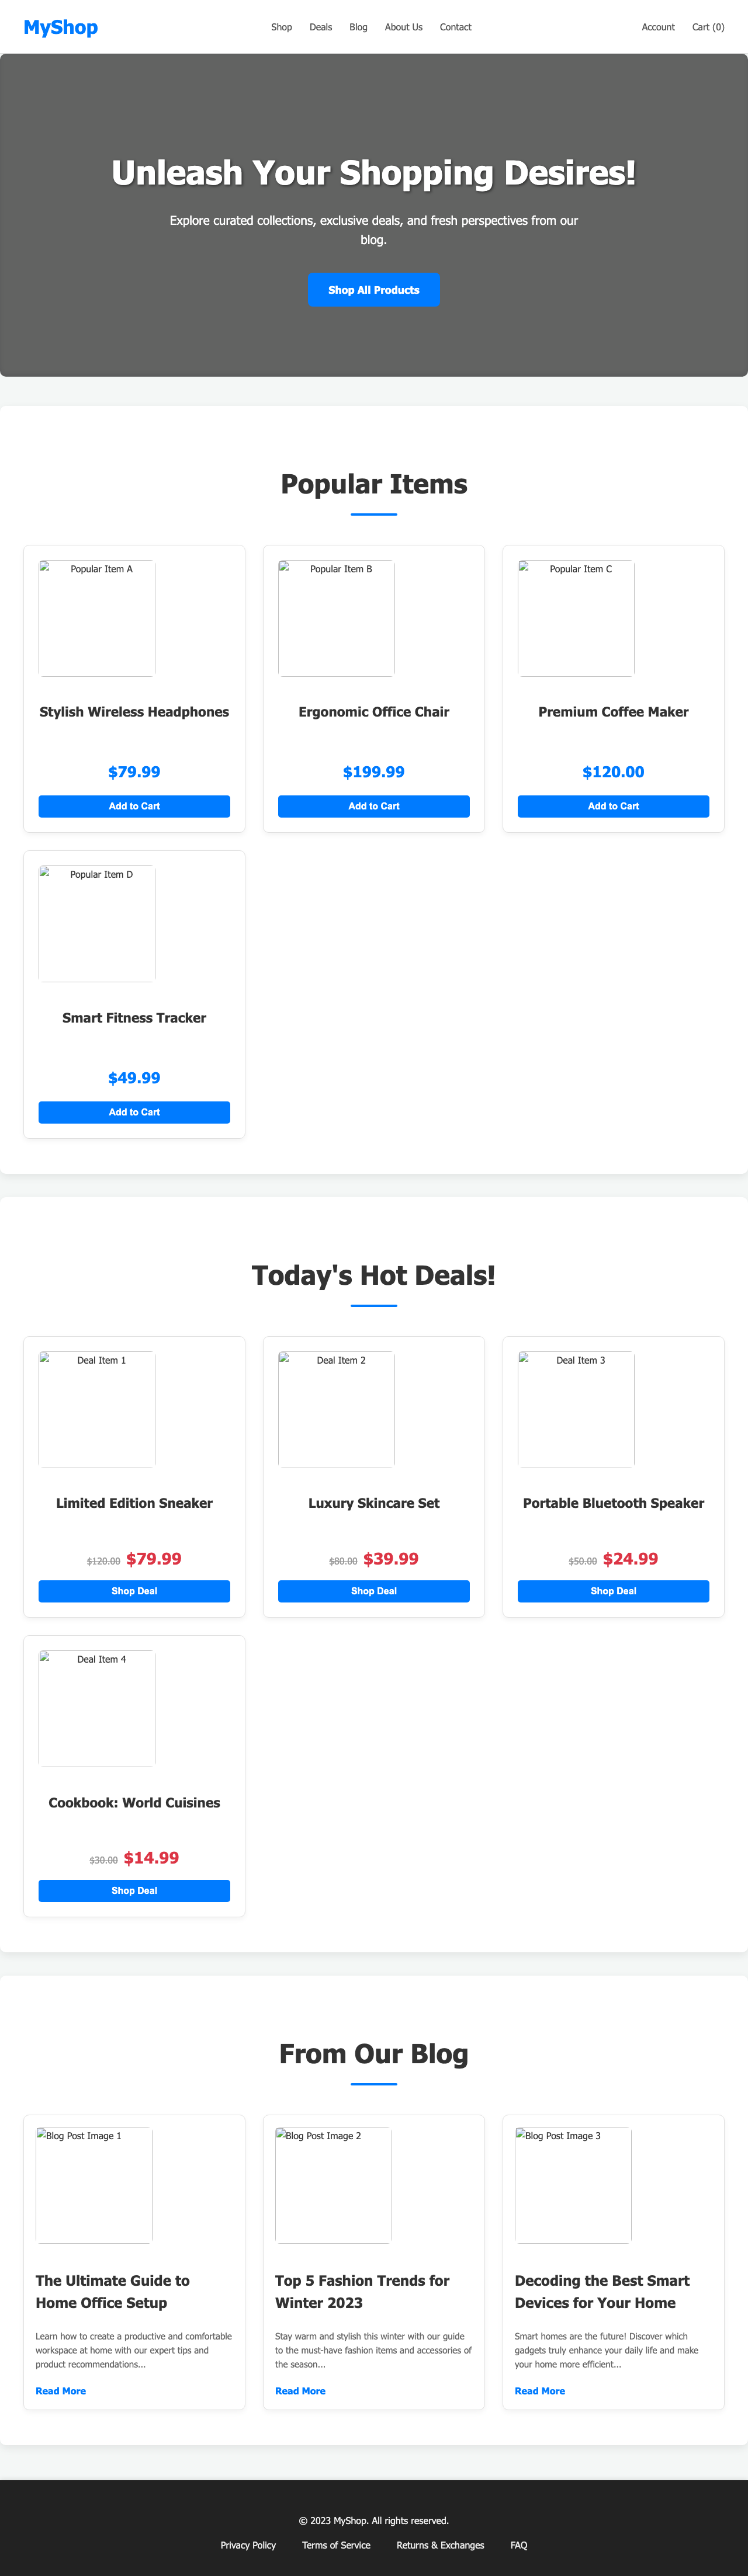Image resolution: width=748 pixels, height=2576 pixels.
Task: Open the About Us page
Action: tap(403, 27)
